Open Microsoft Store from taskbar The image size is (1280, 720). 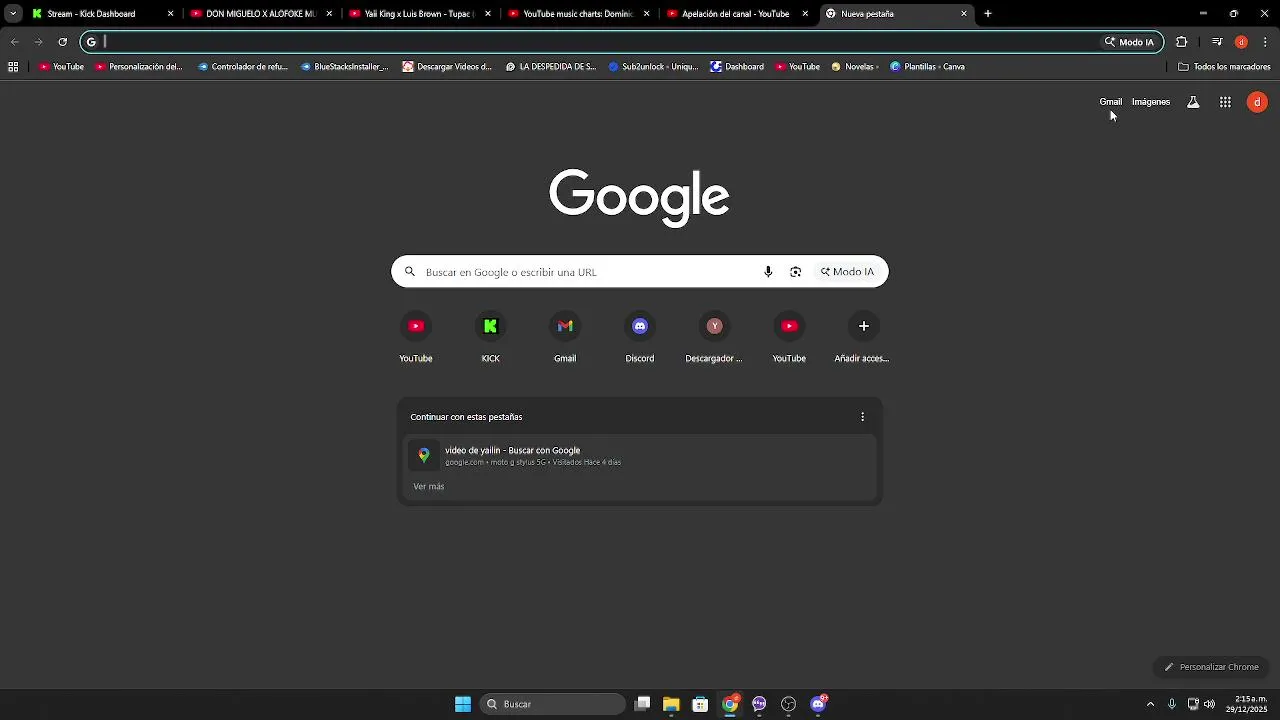[700, 704]
